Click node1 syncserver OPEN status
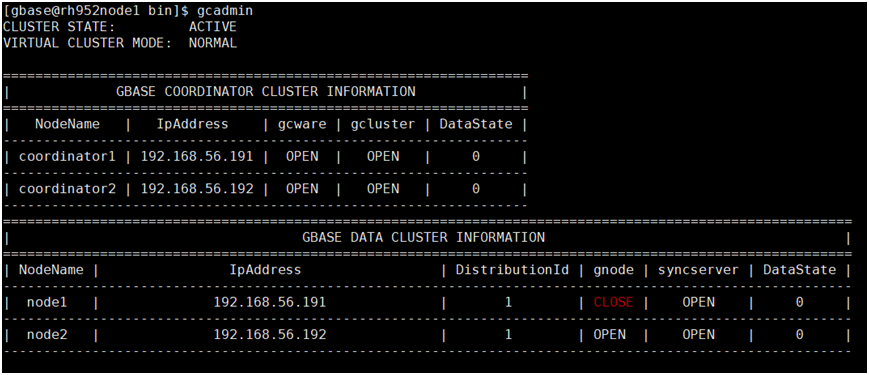 pos(698,302)
